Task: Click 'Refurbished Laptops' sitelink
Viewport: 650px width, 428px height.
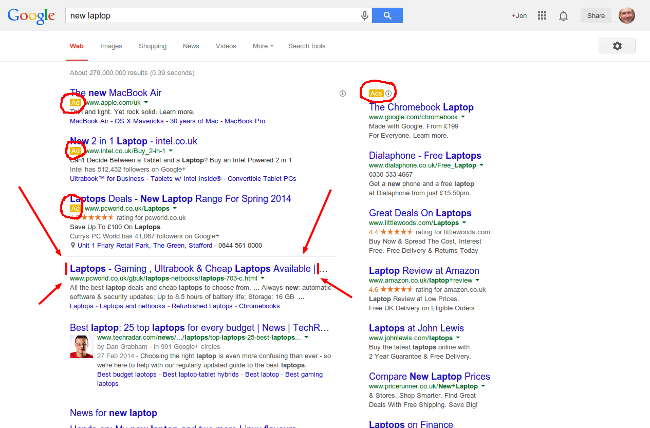Action: 202,306
